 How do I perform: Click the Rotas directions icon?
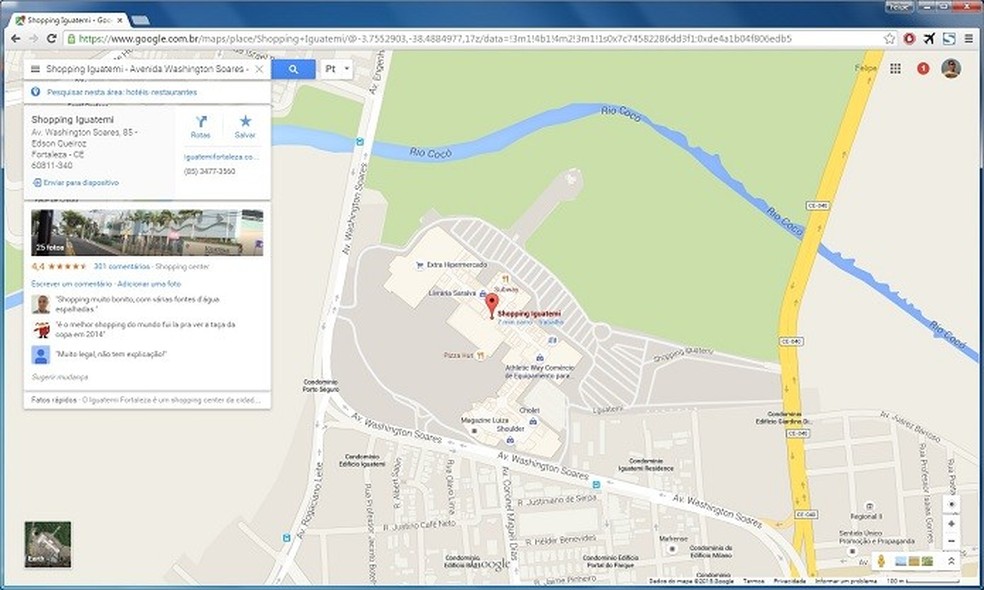pyautogui.click(x=201, y=122)
